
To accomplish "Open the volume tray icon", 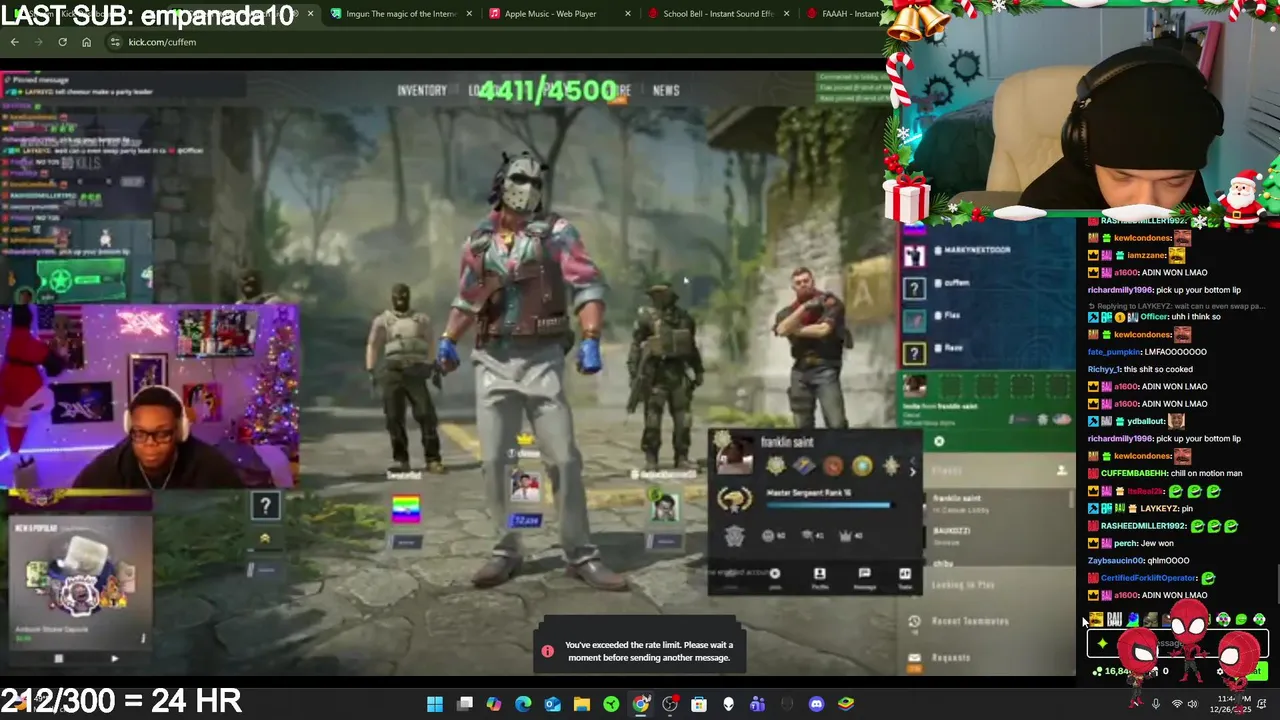I will [1193, 704].
